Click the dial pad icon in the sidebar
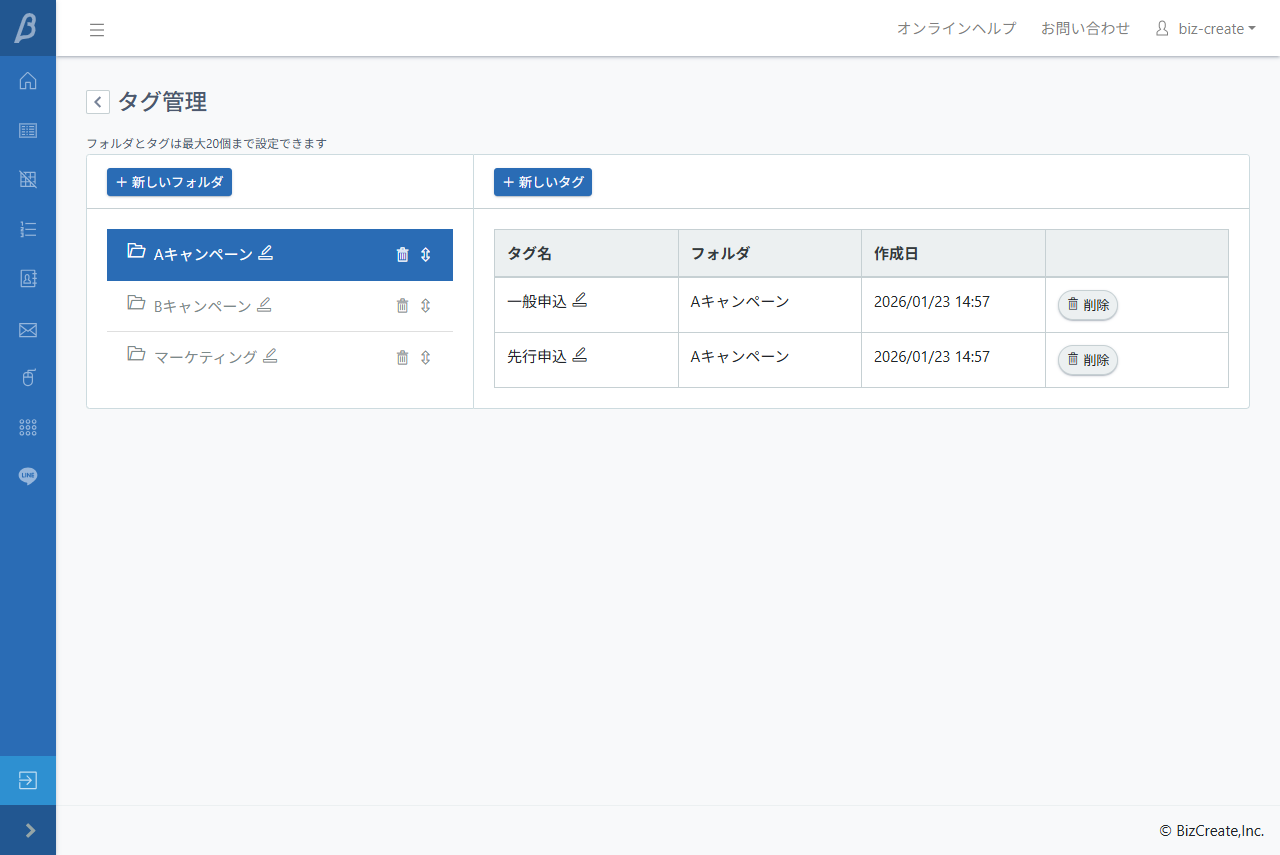 point(27,427)
